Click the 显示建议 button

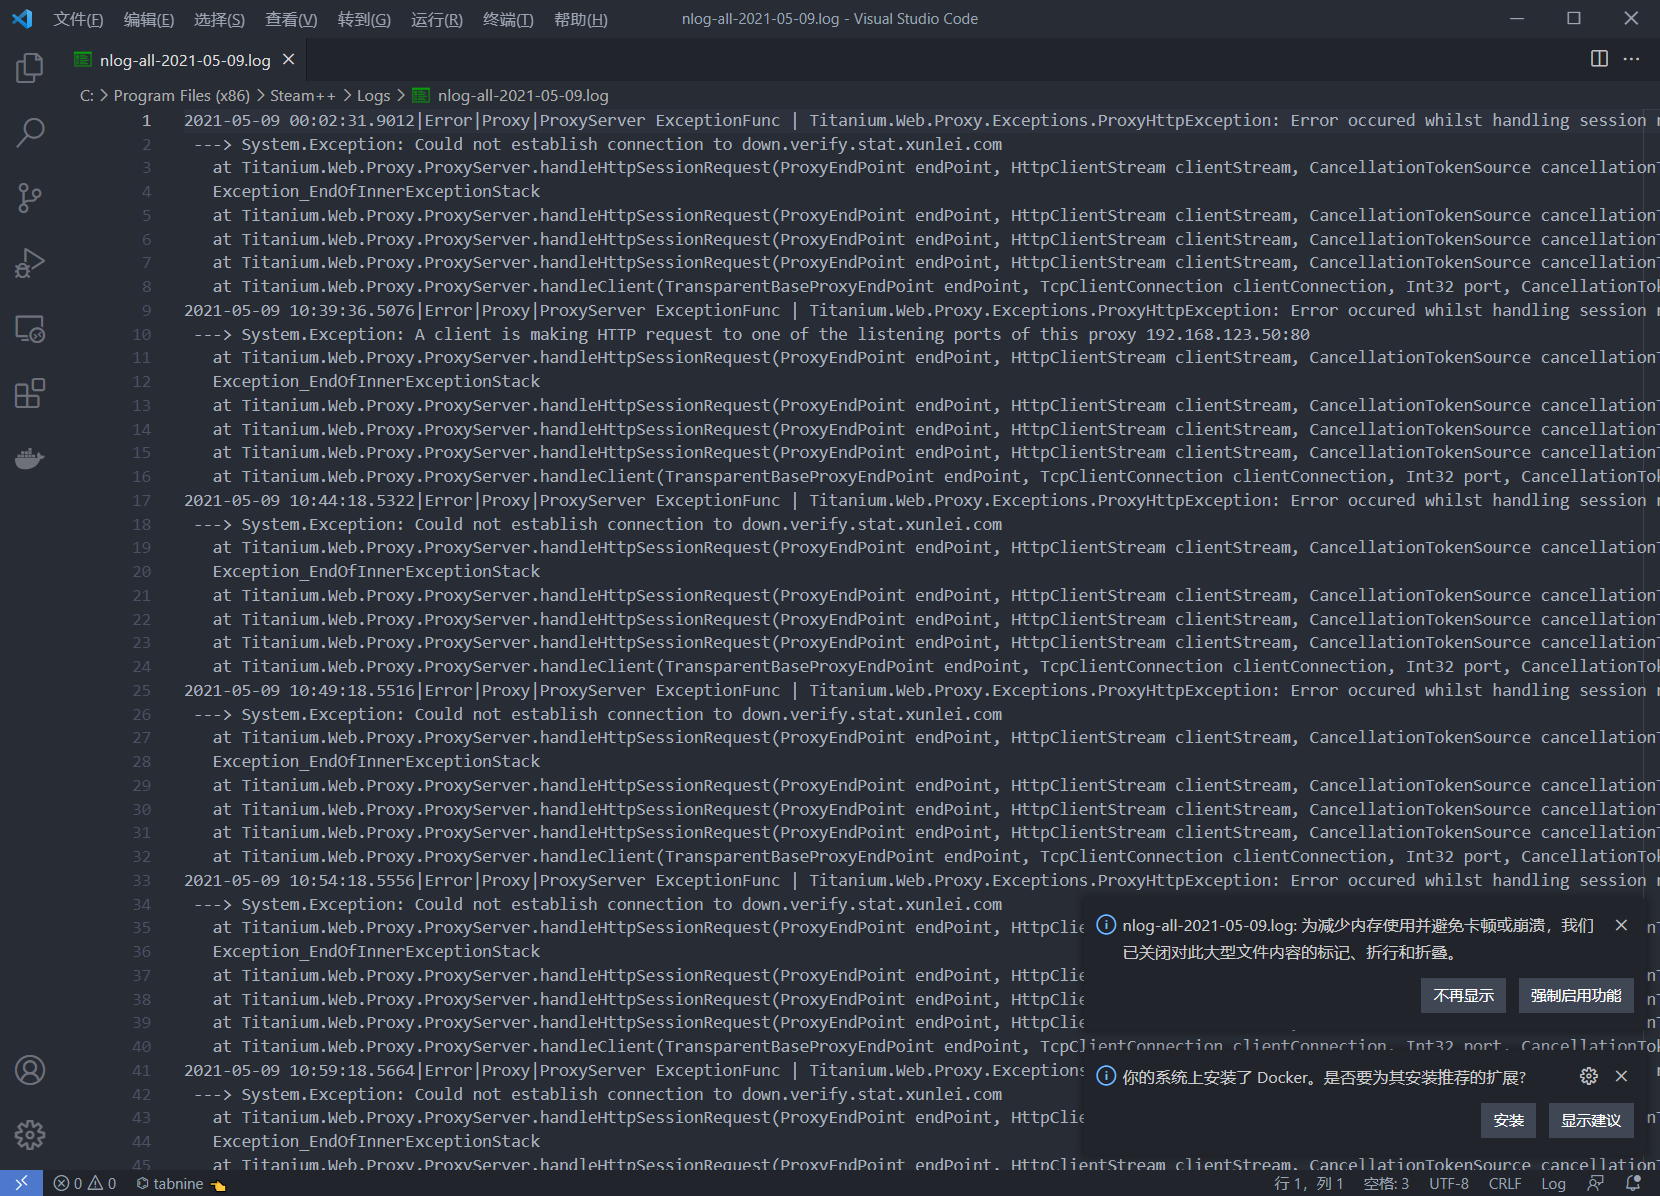(1591, 1120)
